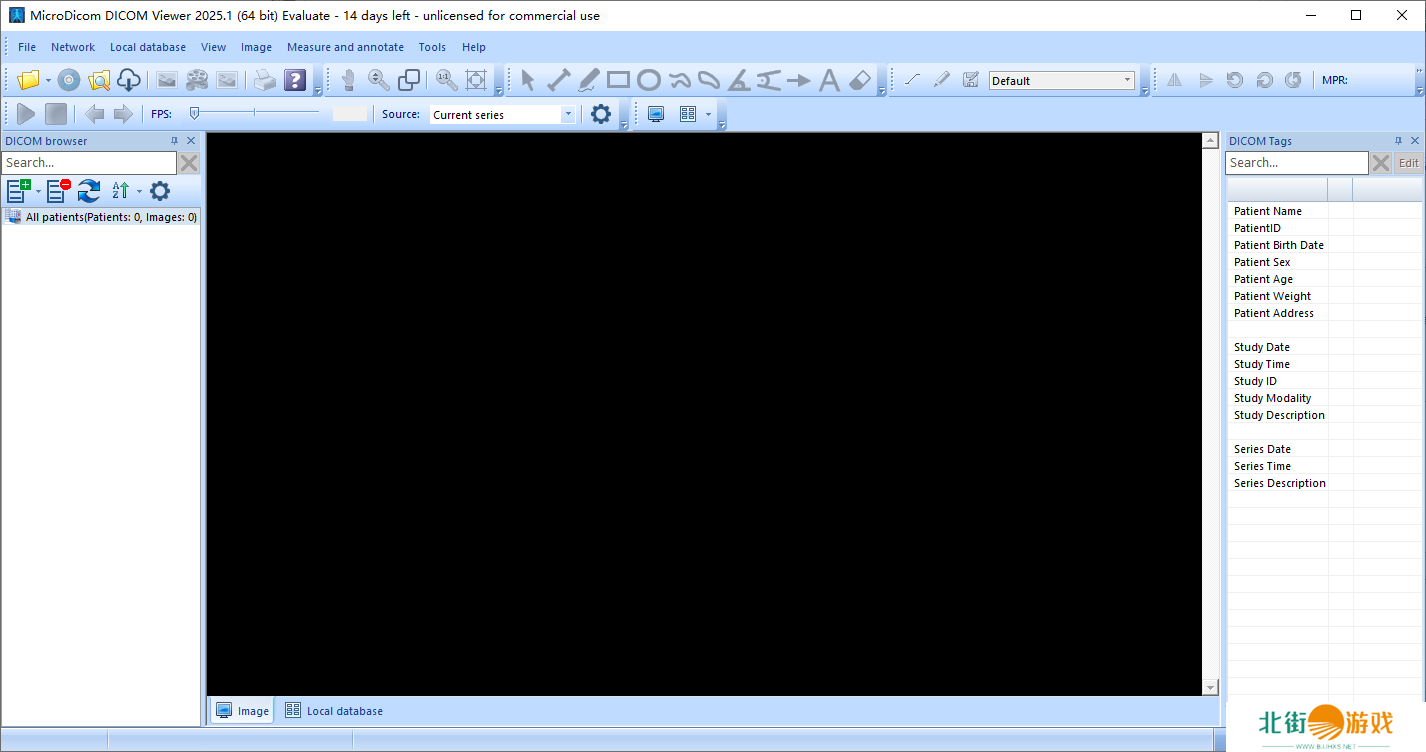Pin the DICOM browser panel

click(174, 141)
